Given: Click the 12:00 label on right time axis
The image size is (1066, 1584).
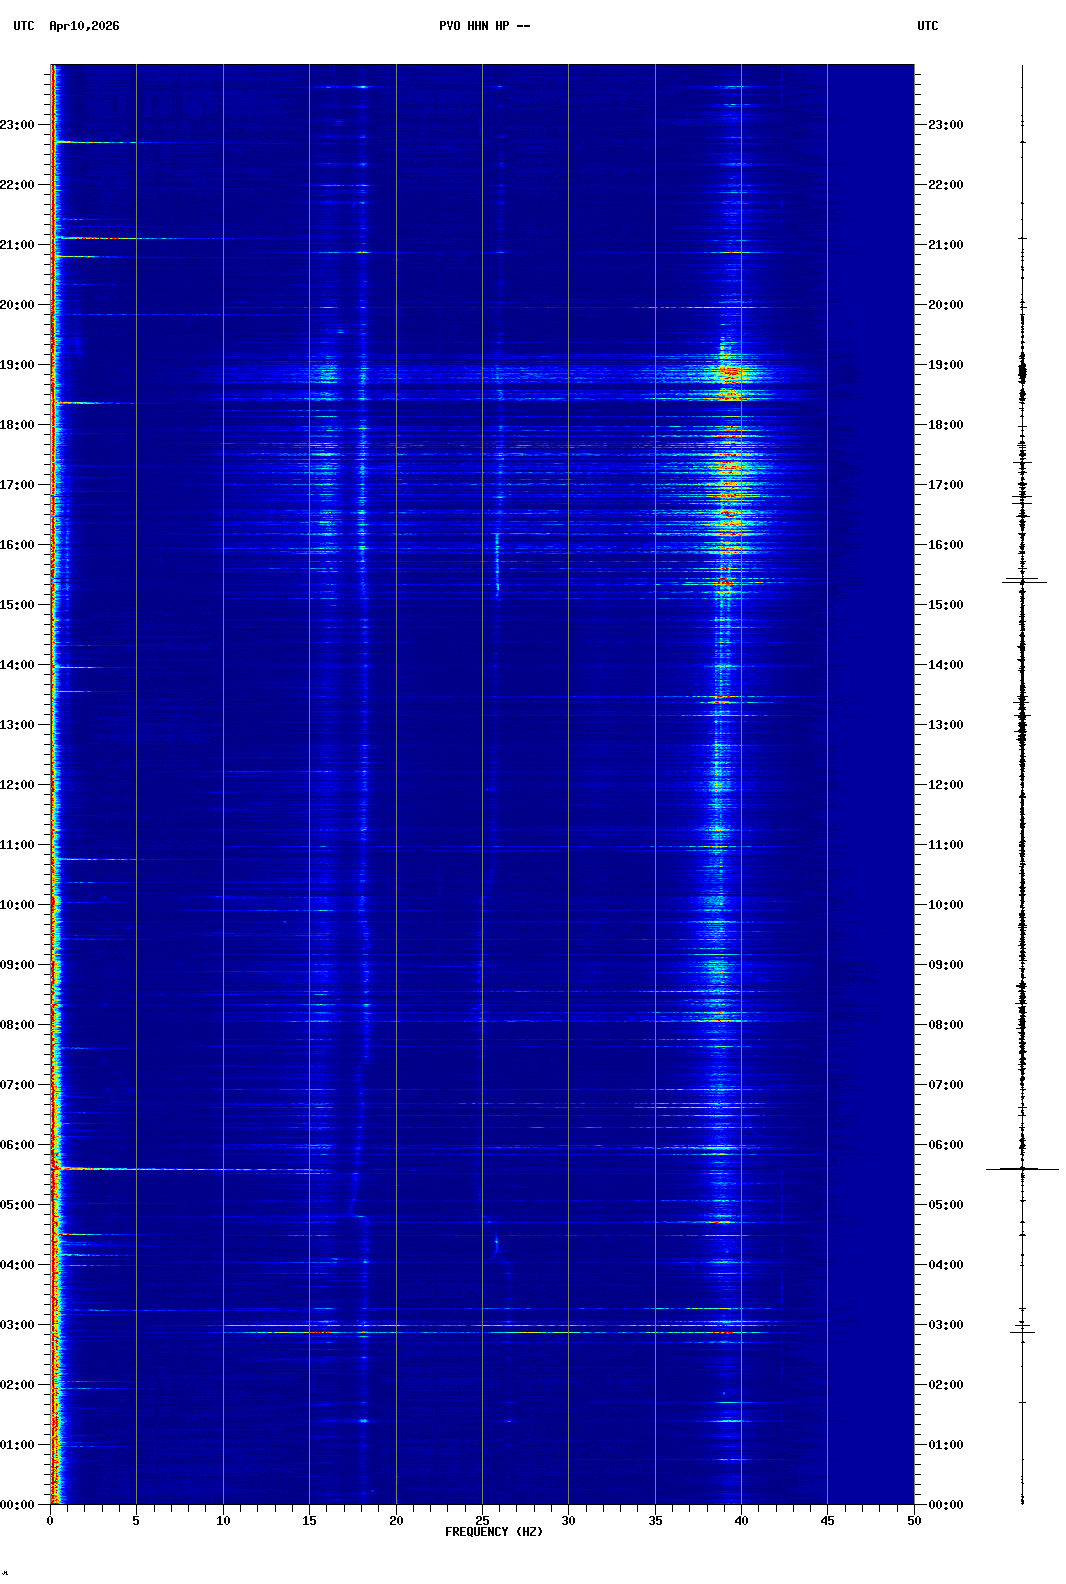Looking at the screenshot, I should (945, 785).
